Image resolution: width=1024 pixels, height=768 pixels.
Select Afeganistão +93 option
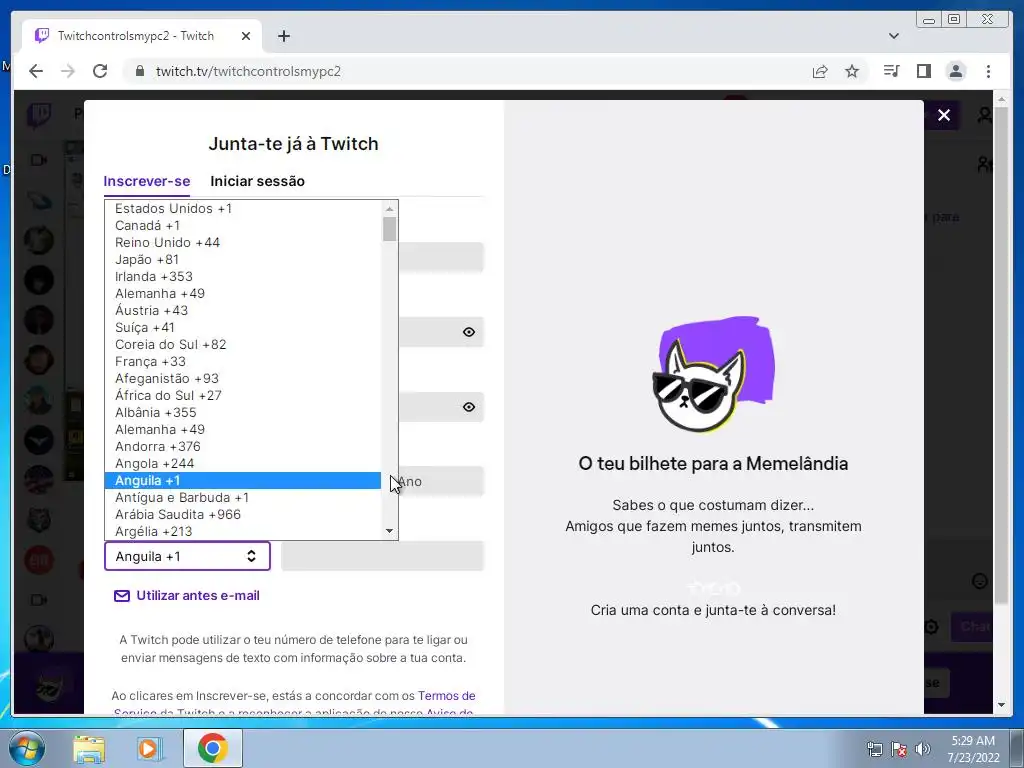[x=242, y=379]
